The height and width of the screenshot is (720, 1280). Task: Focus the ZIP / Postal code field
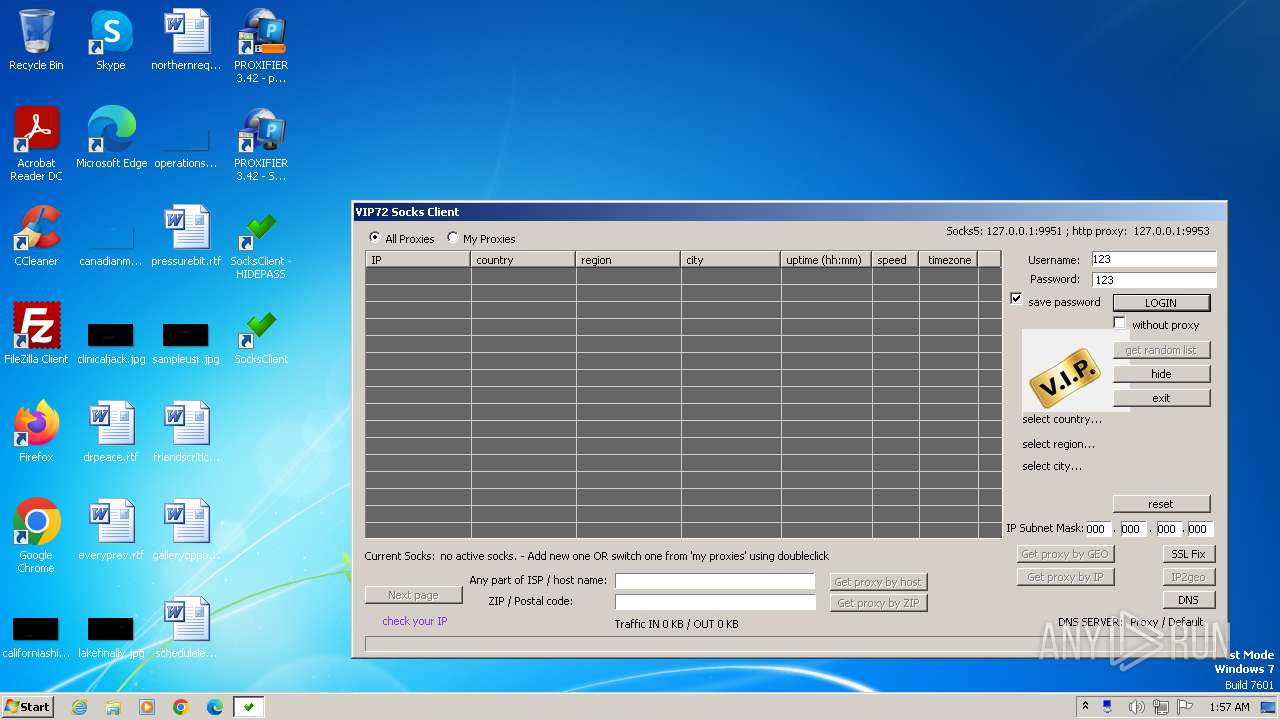(715, 601)
